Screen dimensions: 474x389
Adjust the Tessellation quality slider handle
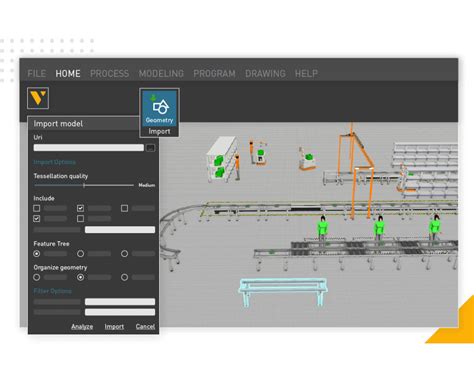pyautogui.click(x=84, y=185)
